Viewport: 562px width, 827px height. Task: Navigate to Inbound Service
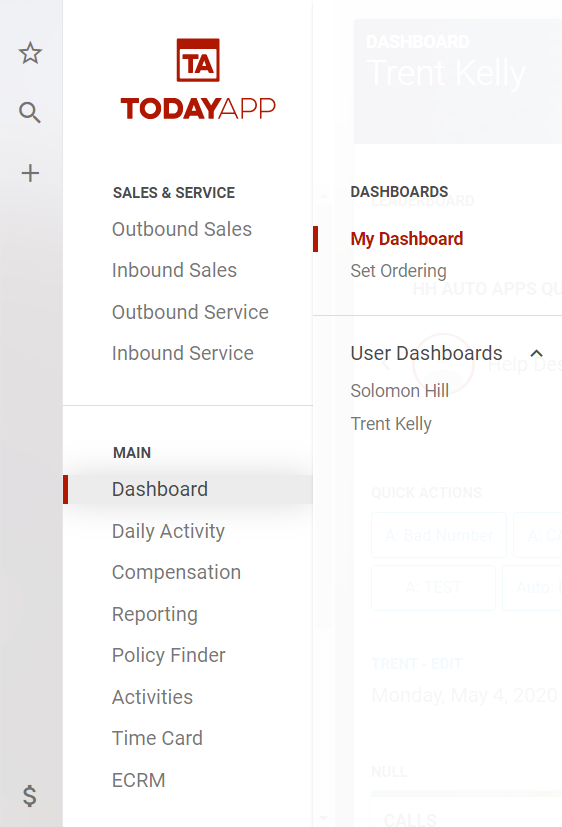(x=183, y=353)
